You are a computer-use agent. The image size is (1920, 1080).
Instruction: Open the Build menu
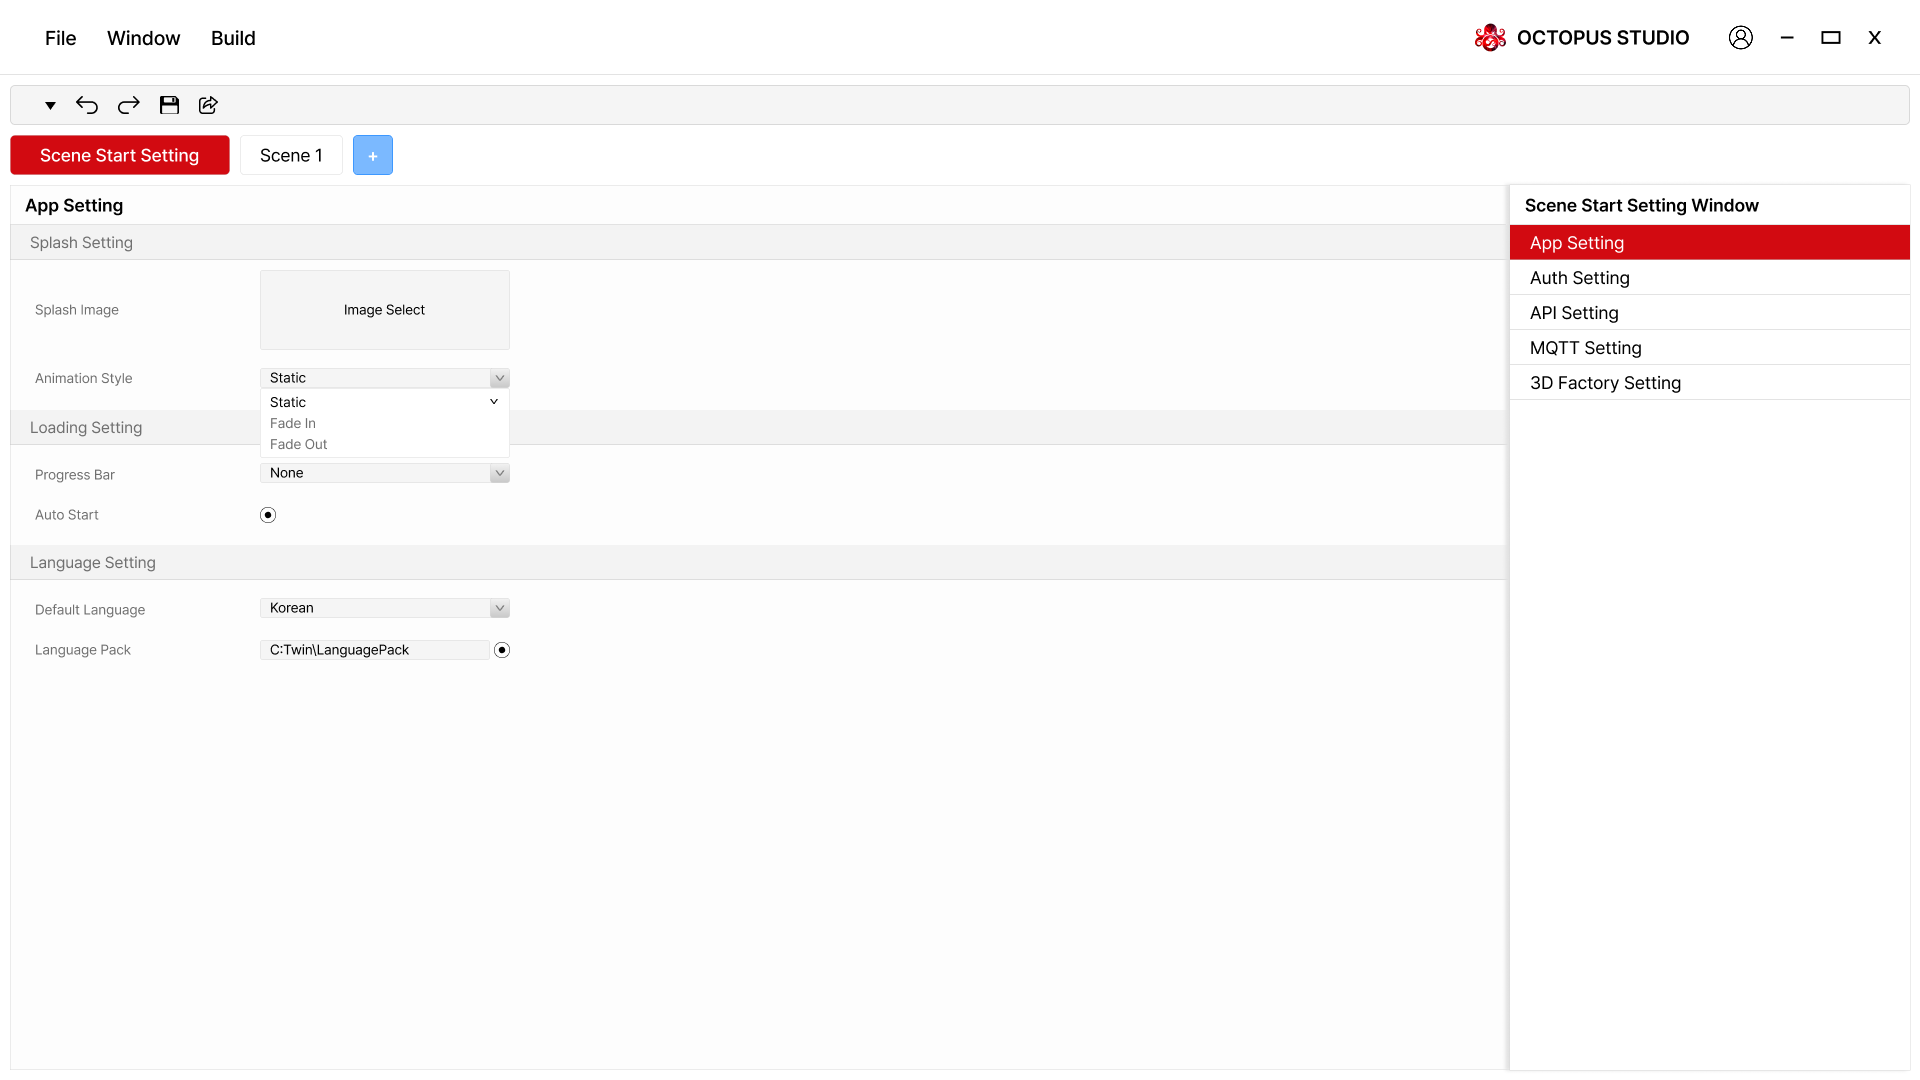point(233,38)
